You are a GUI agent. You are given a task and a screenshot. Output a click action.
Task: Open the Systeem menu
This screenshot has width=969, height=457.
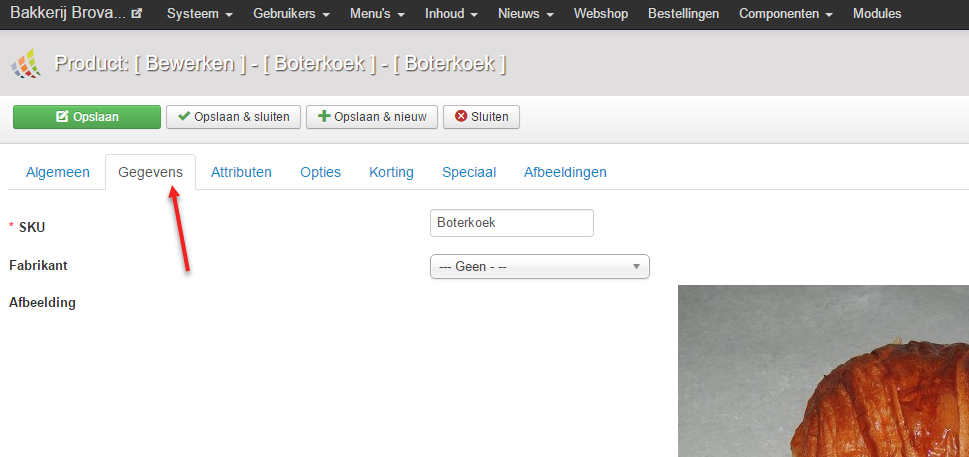point(200,14)
